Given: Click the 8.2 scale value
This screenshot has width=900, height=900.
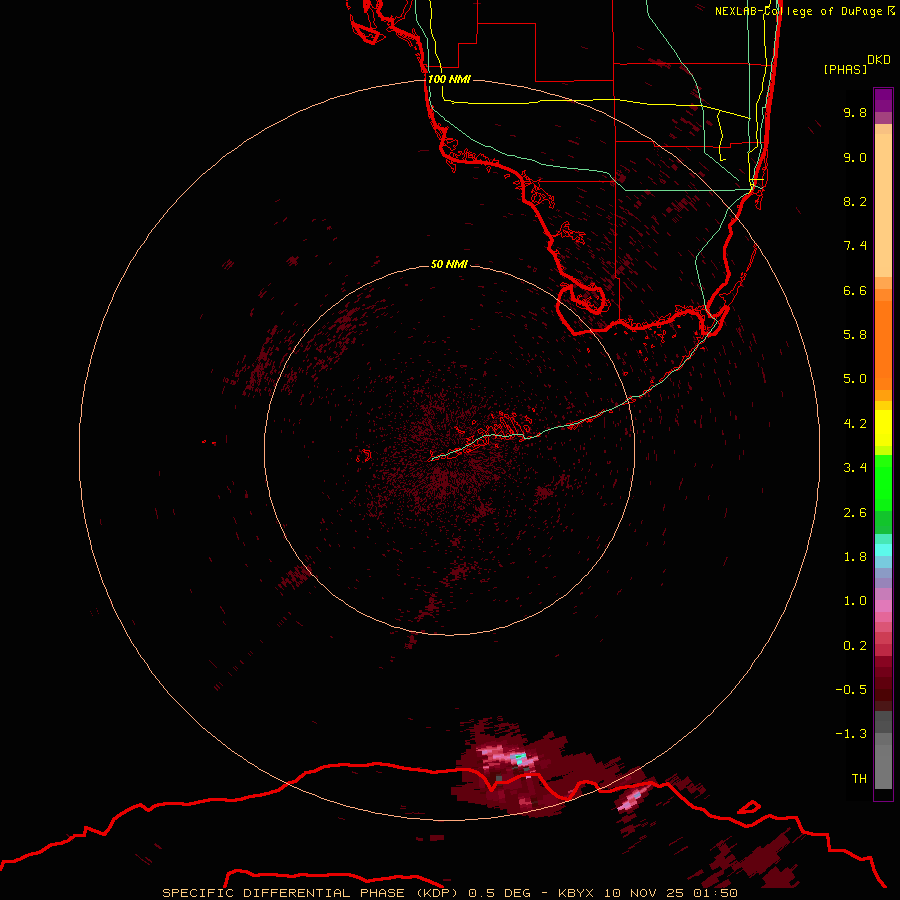Looking at the screenshot, I should 855,201.
